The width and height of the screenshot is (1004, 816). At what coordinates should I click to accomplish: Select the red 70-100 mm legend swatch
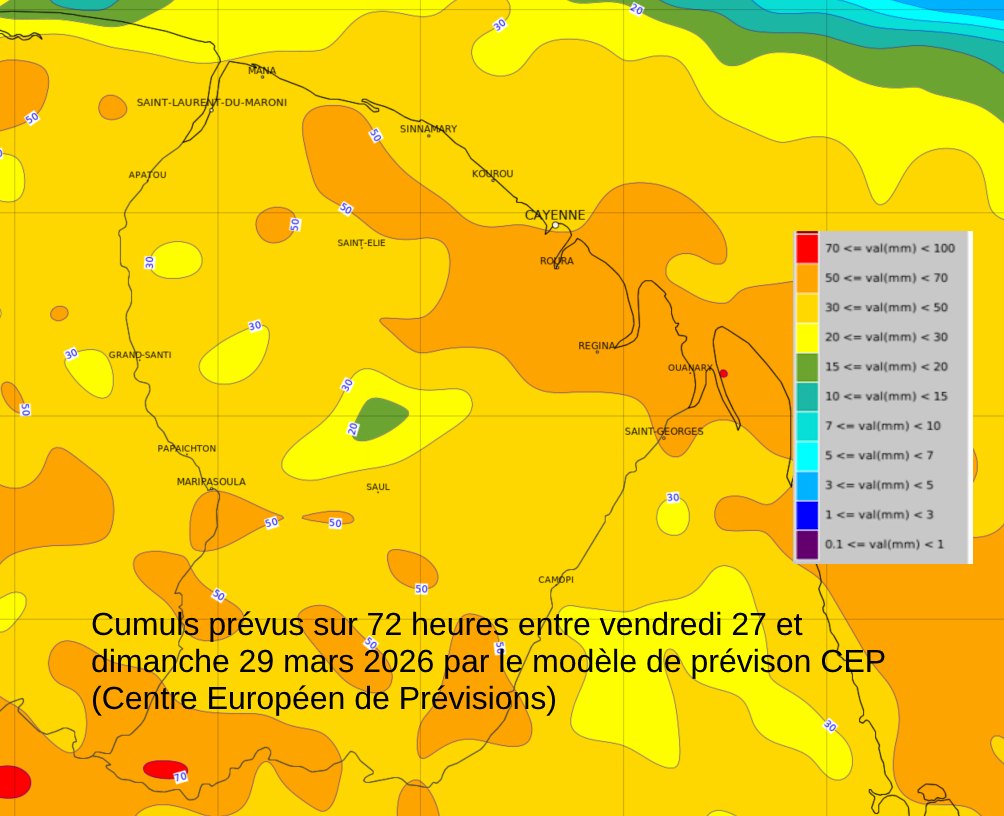pyautogui.click(x=807, y=248)
